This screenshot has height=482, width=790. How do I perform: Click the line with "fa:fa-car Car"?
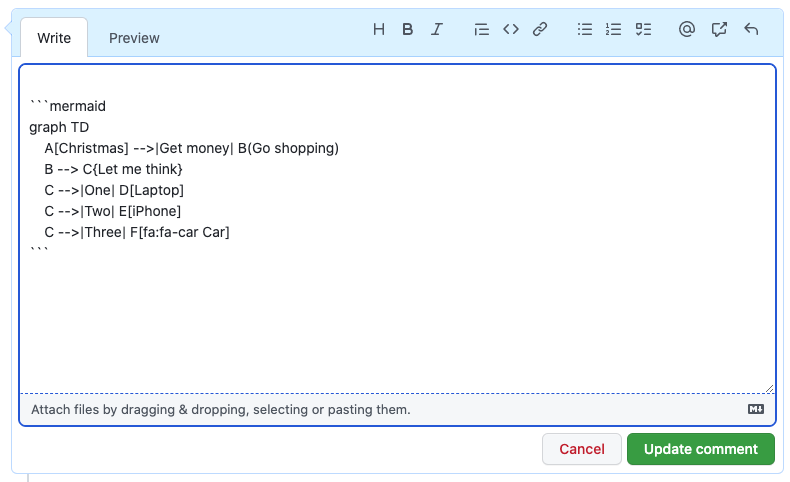[x=137, y=232]
